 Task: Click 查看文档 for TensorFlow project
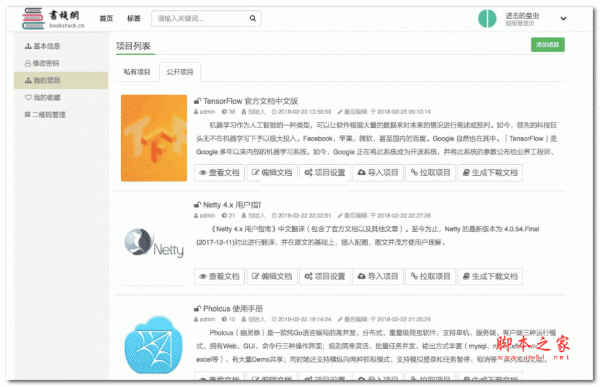click(x=219, y=173)
